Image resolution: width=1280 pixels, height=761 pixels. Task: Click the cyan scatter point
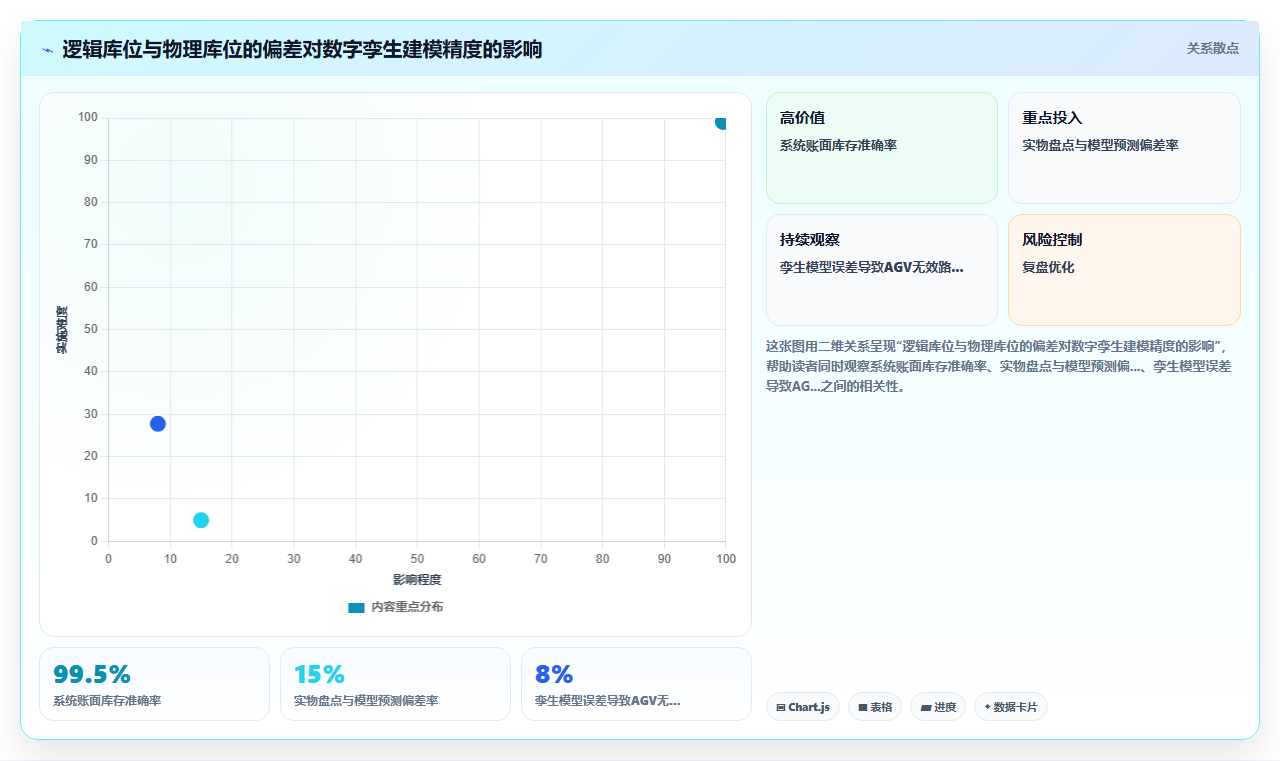point(201,520)
